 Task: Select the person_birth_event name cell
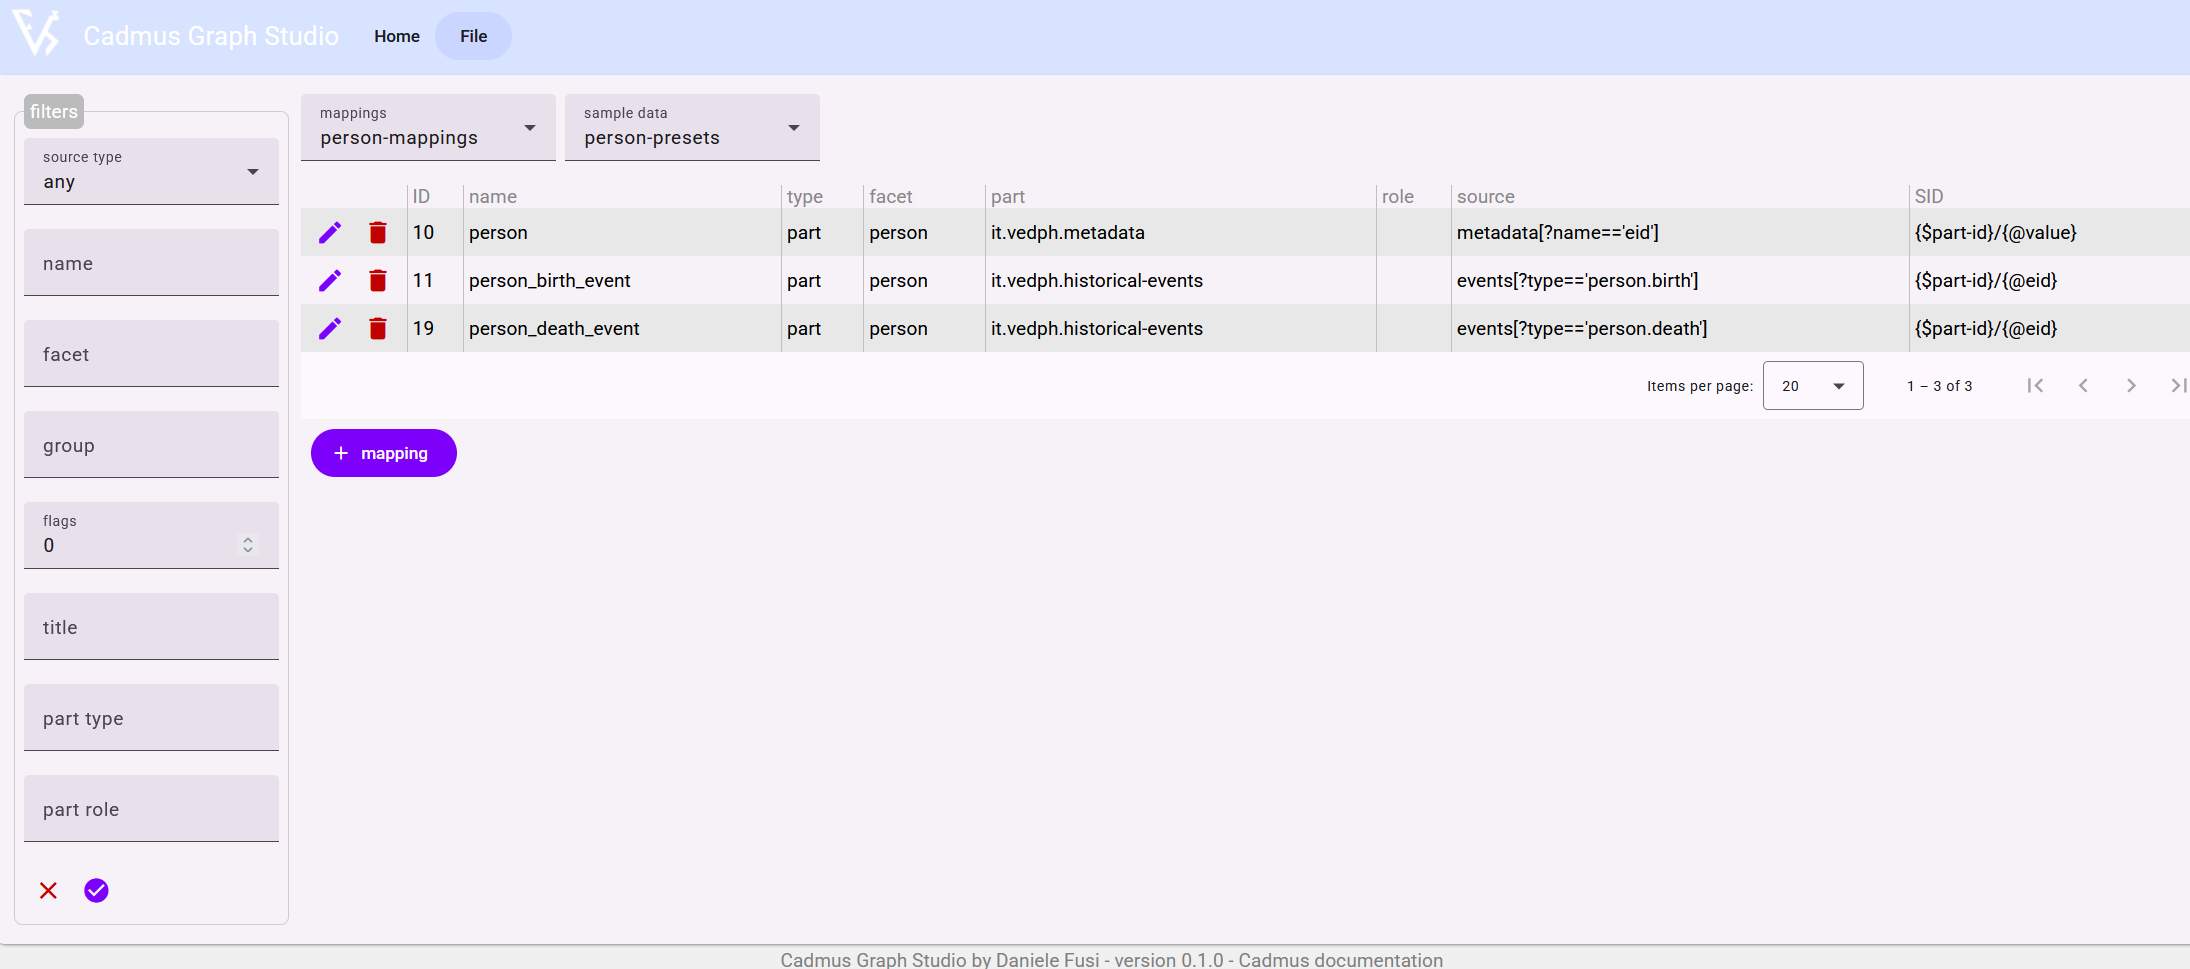pos(621,281)
